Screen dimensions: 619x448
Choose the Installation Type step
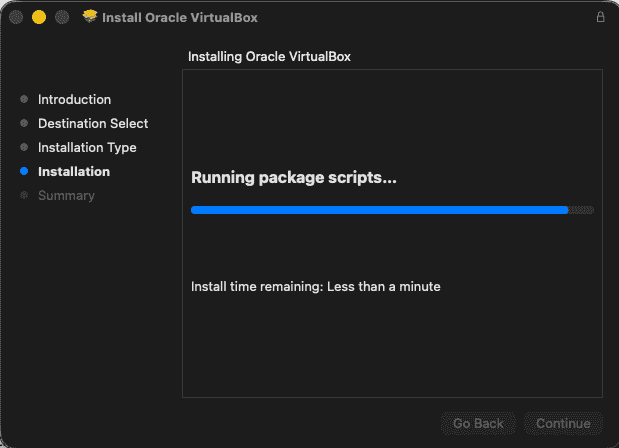tap(87, 148)
